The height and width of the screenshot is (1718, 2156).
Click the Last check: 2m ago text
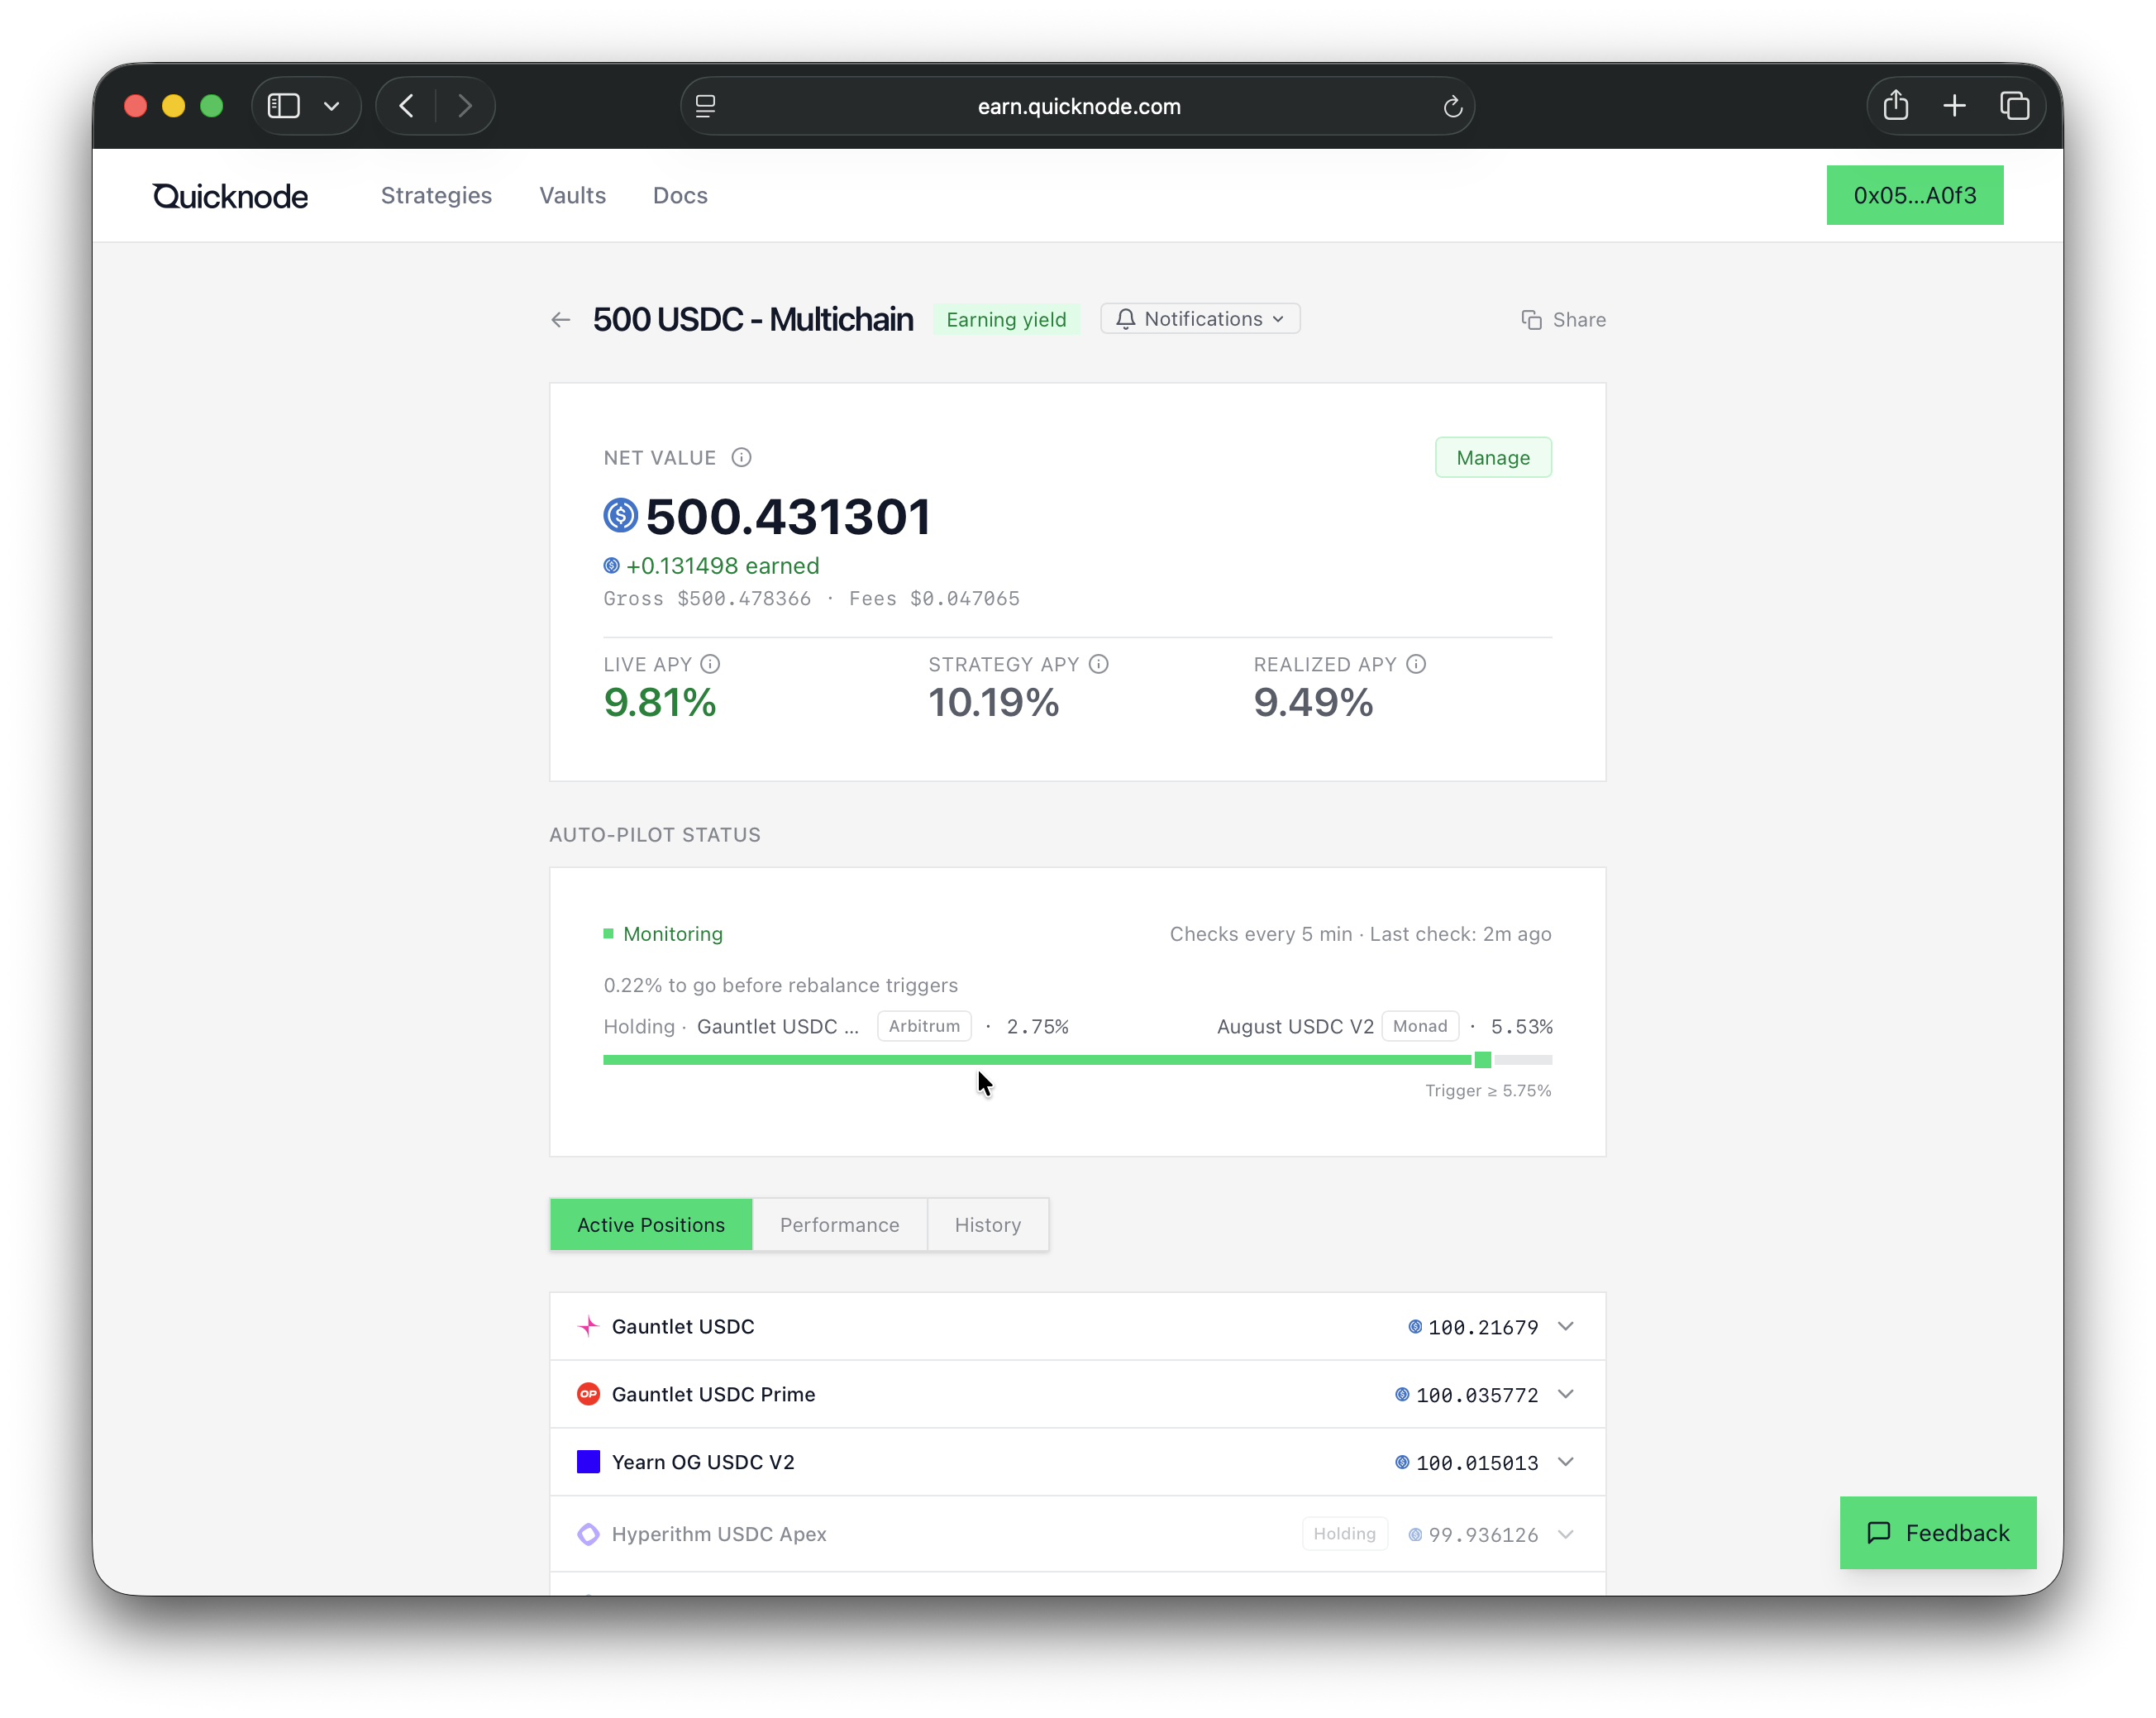(1460, 934)
